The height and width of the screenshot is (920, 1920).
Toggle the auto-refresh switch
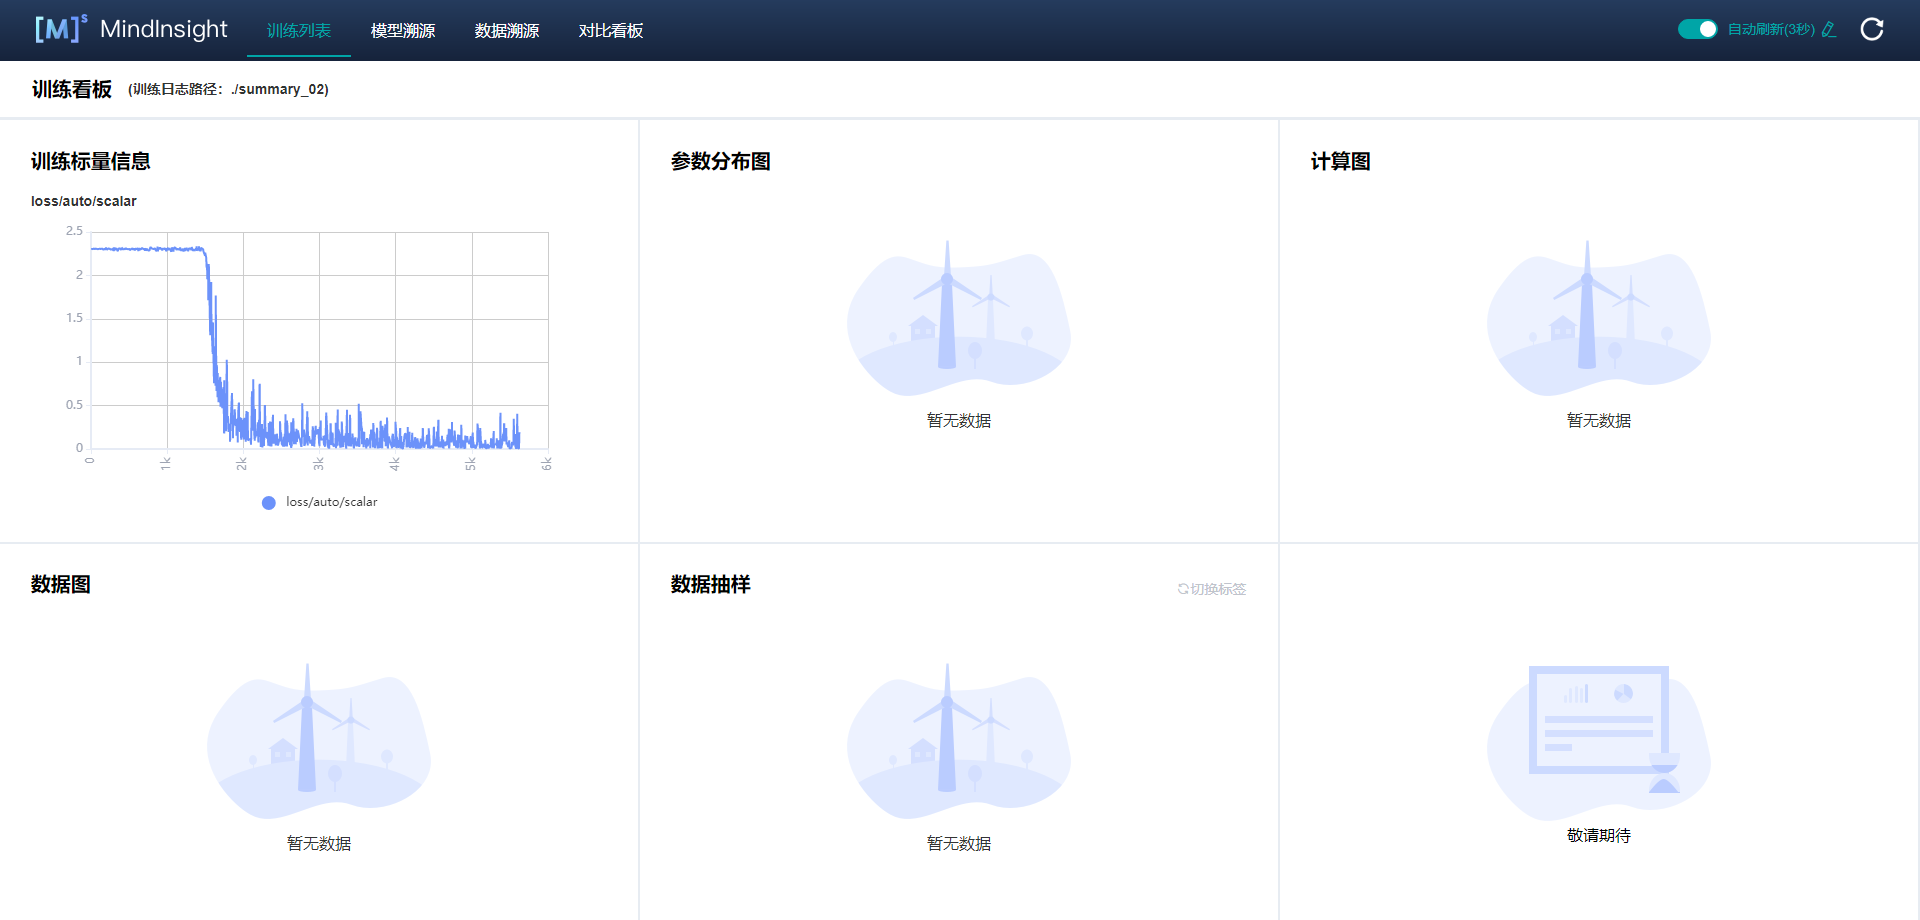point(1697,29)
